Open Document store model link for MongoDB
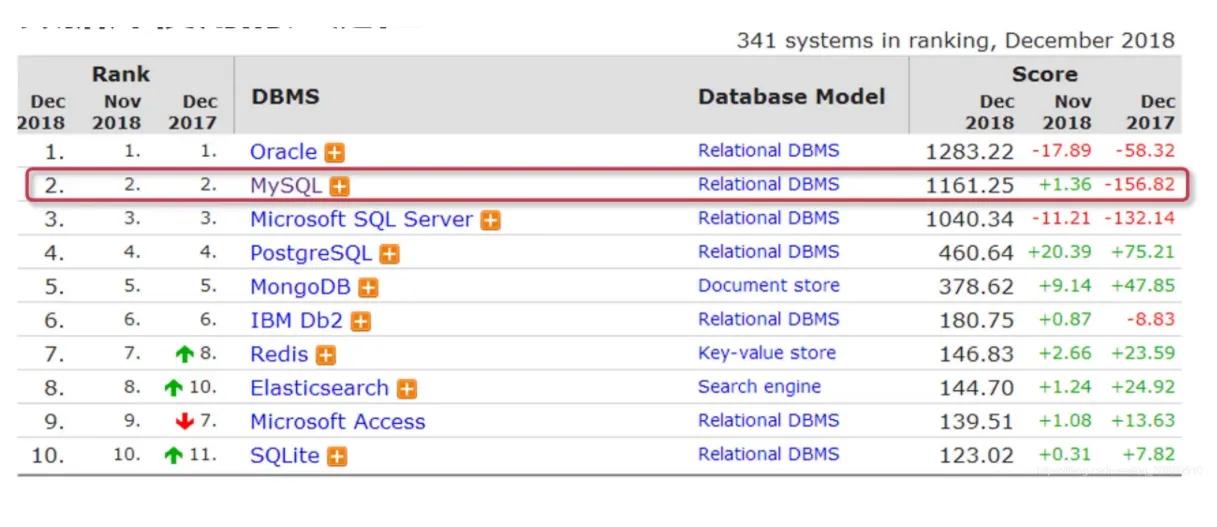 pyautogui.click(x=768, y=285)
